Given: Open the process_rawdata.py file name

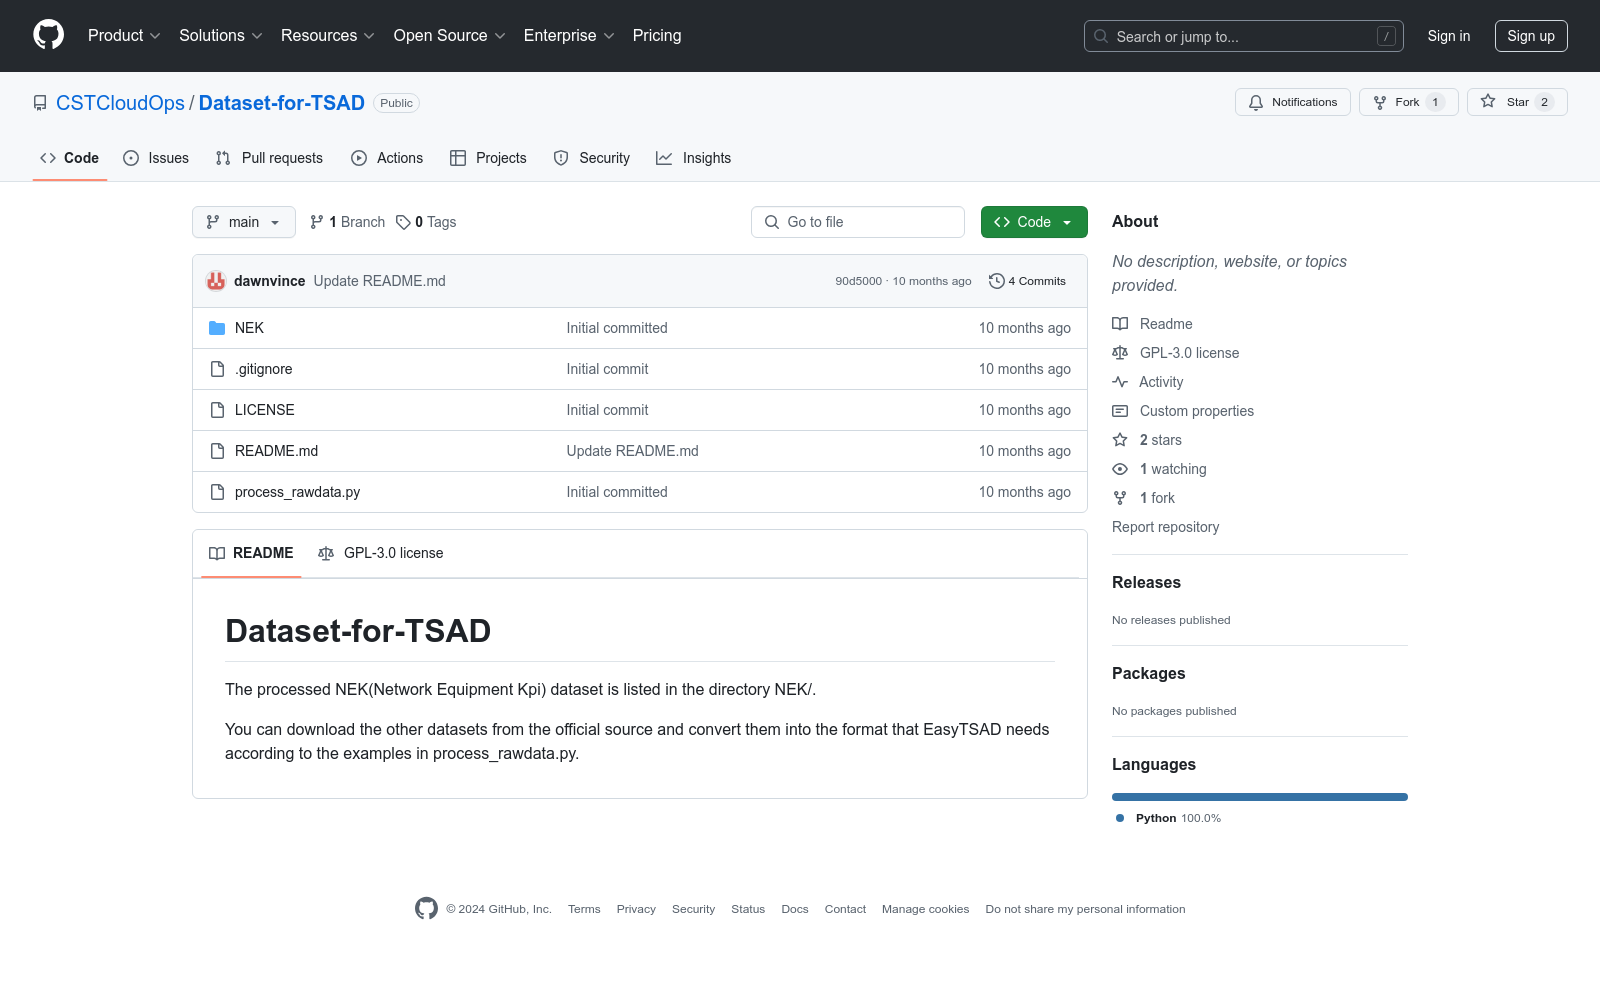Looking at the screenshot, I should (297, 492).
